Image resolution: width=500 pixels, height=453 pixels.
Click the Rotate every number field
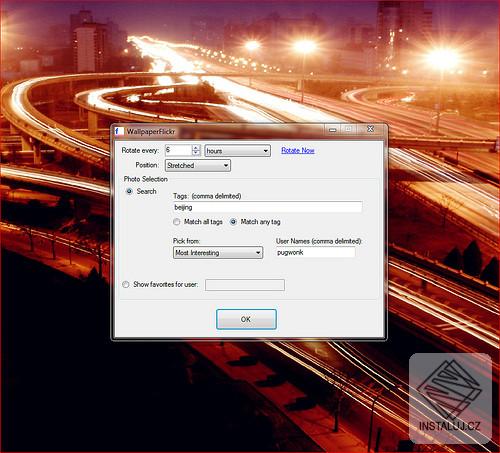[179, 150]
